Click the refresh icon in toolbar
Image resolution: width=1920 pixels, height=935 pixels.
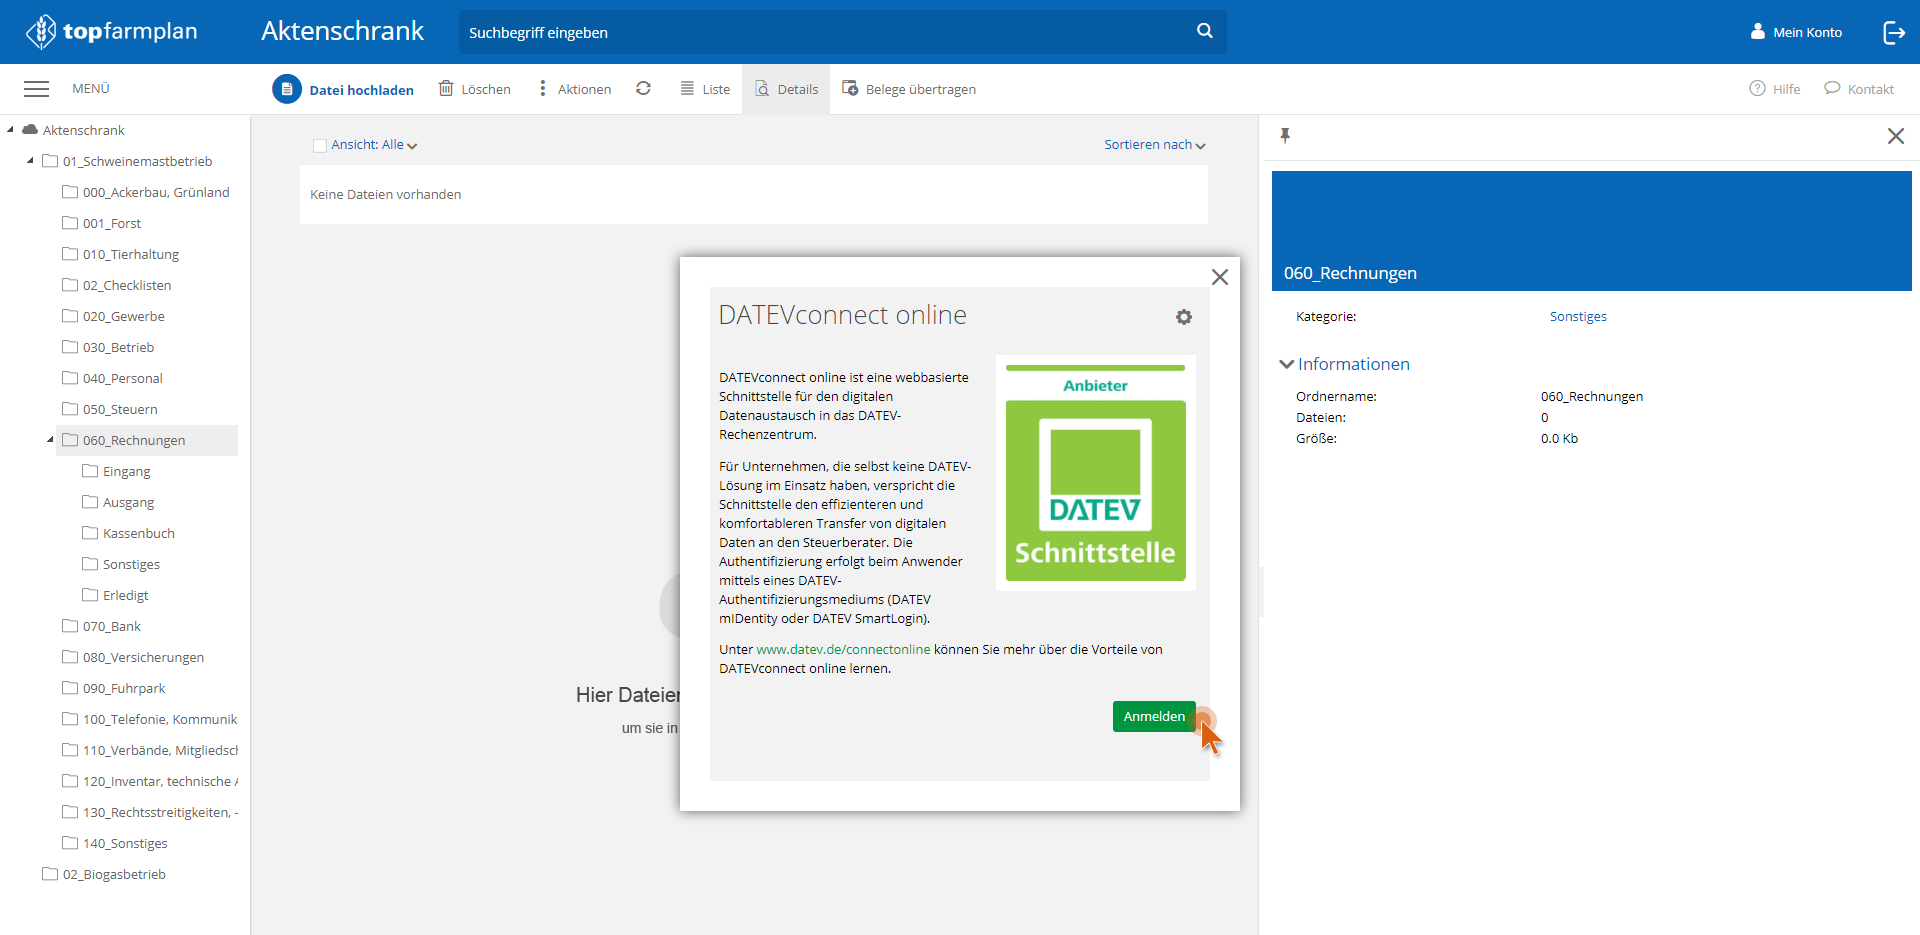coord(643,88)
